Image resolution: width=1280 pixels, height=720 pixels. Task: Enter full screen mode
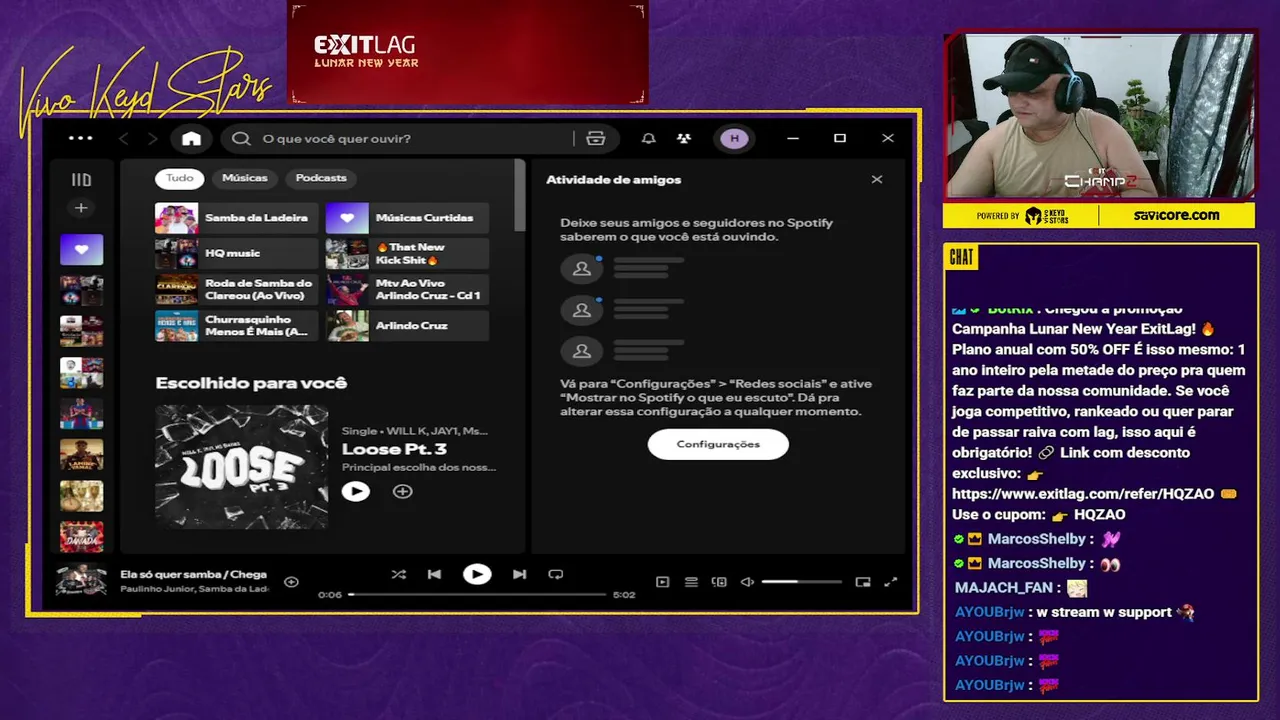point(891,582)
